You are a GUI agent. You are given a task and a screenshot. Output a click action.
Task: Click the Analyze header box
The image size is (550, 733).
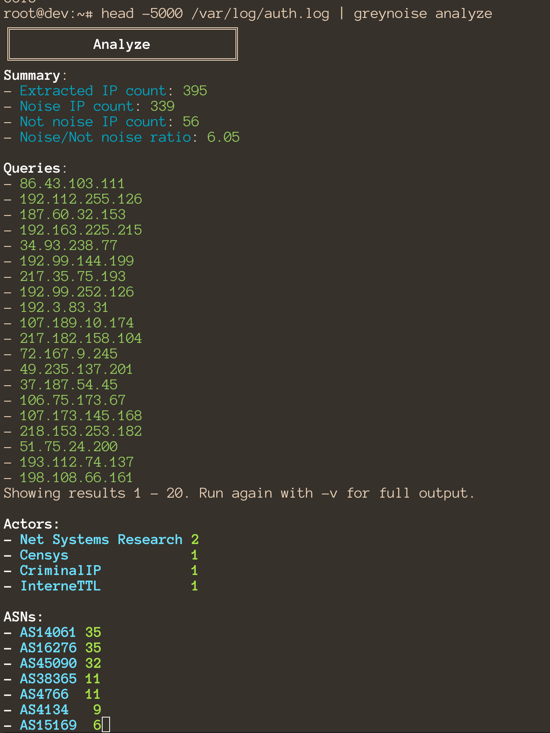[122, 44]
